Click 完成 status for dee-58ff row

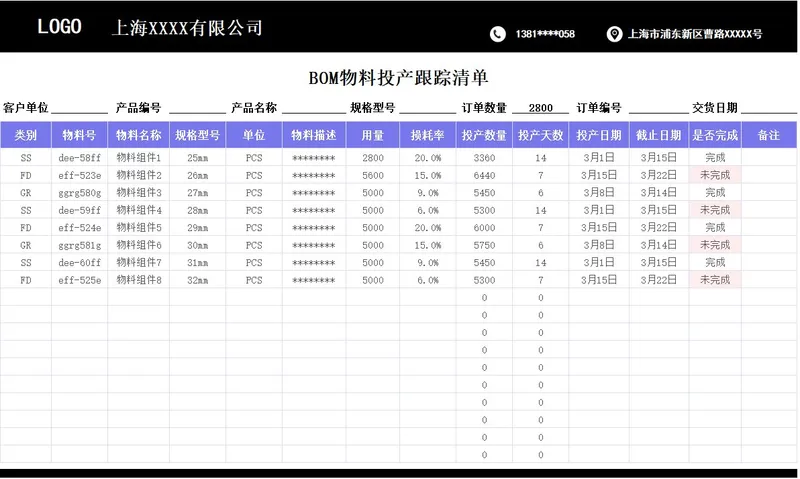pyautogui.click(x=715, y=157)
